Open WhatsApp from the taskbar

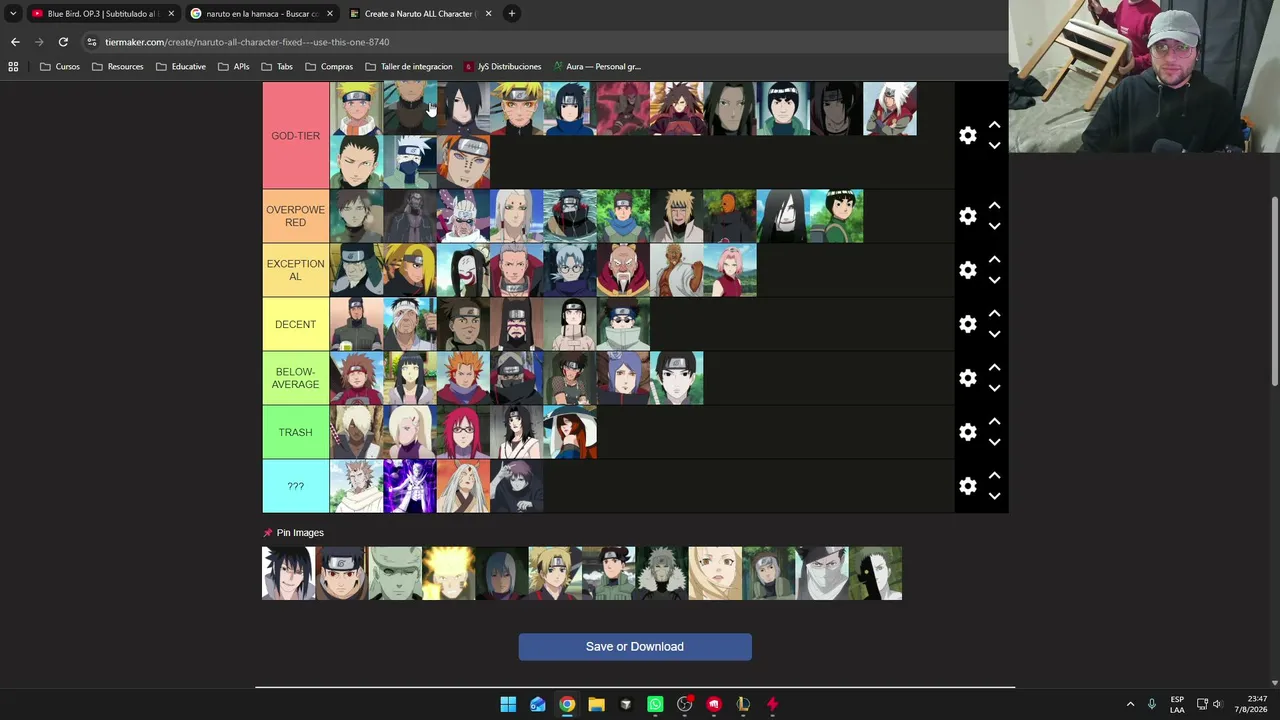(655, 704)
